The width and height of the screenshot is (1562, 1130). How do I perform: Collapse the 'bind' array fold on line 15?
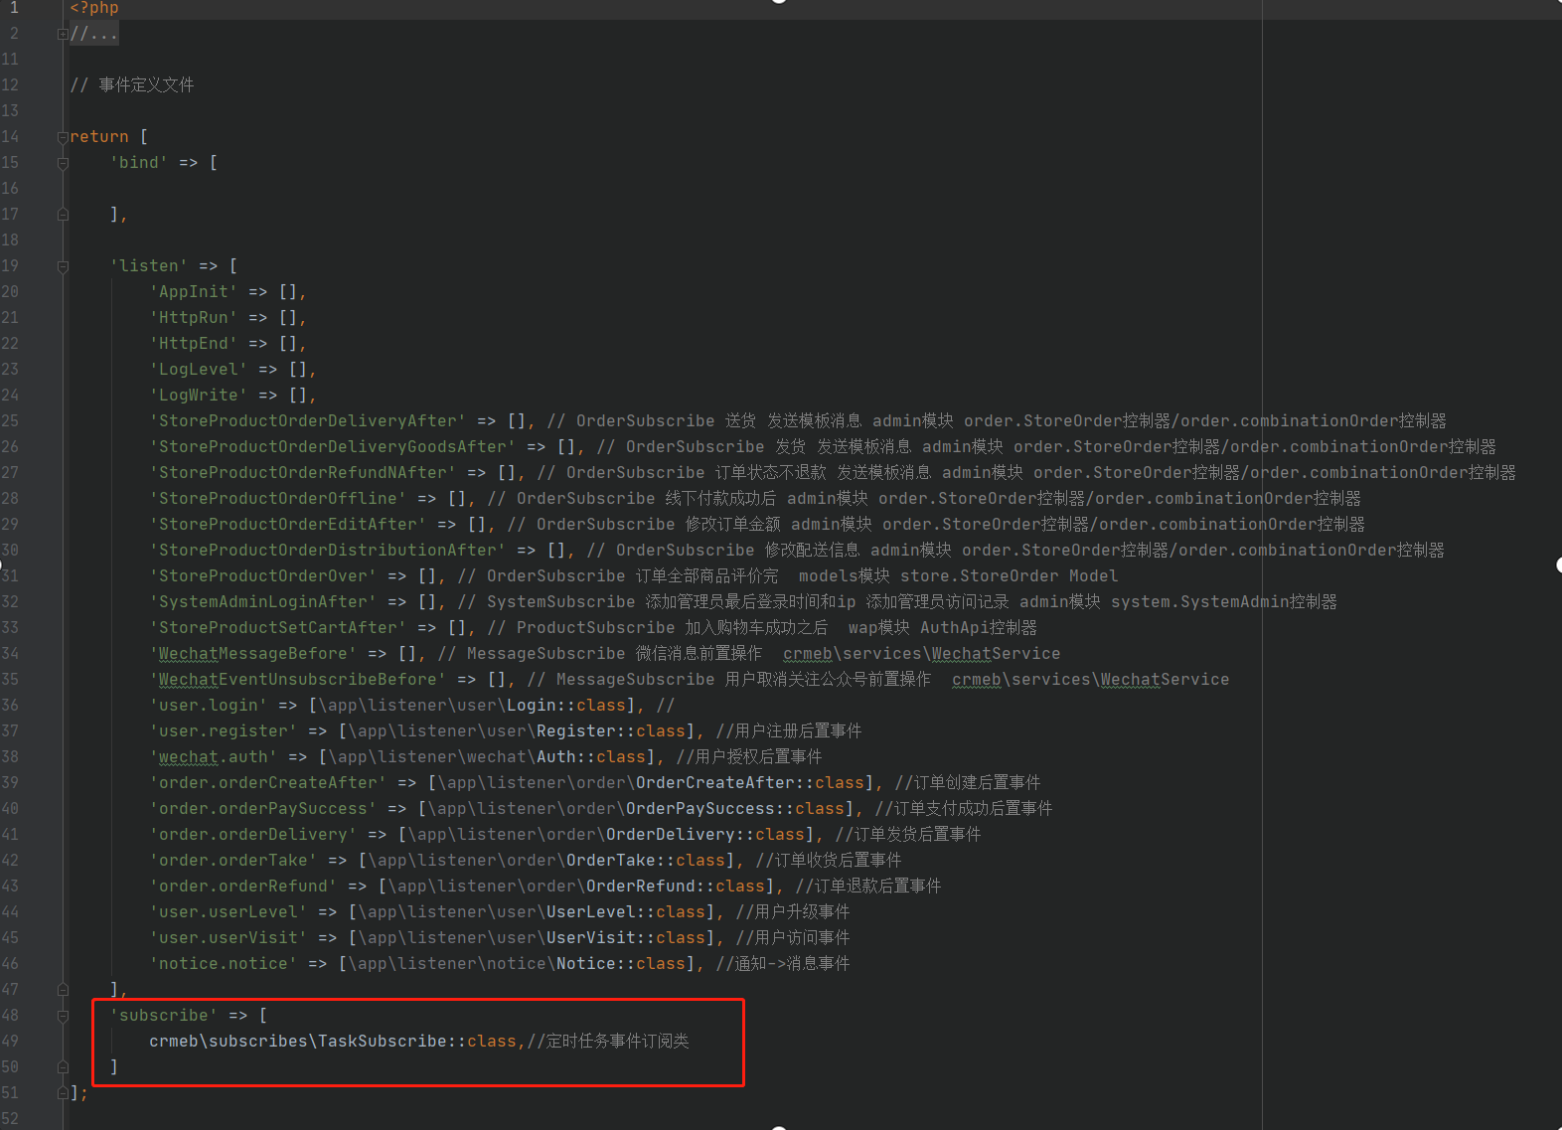[x=62, y=162]
